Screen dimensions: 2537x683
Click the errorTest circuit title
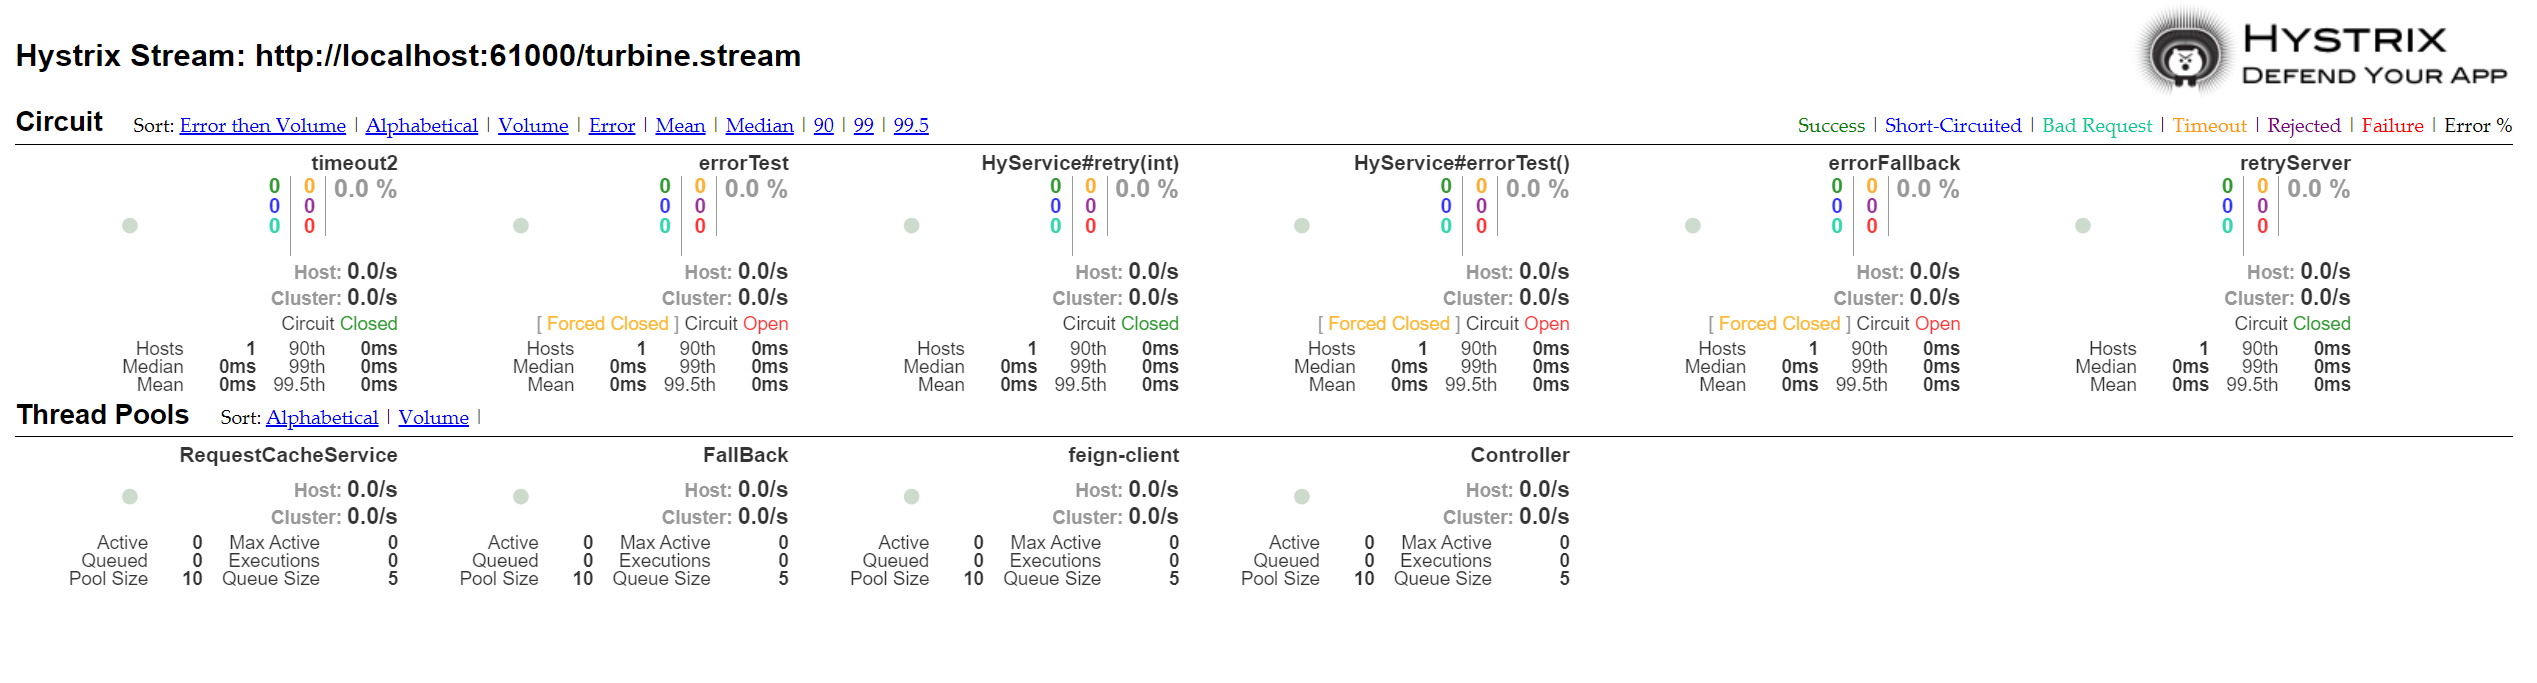743,163
